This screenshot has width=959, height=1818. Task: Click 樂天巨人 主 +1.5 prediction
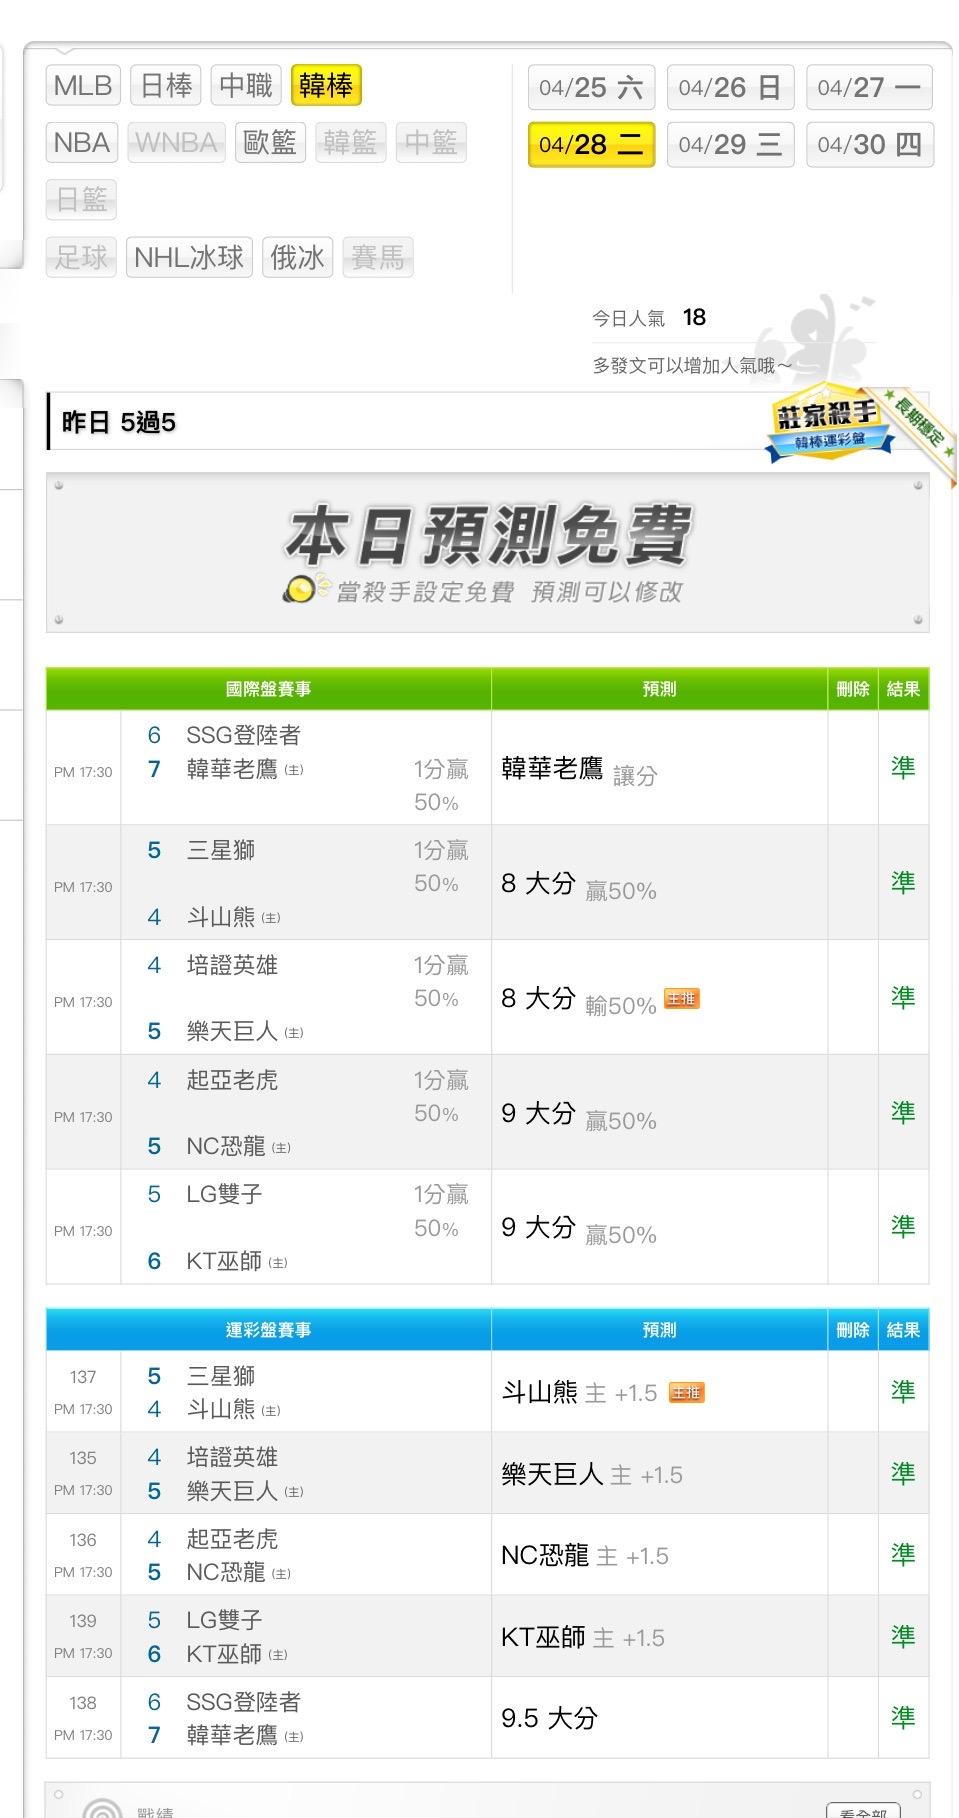(x=592, y=1474)
